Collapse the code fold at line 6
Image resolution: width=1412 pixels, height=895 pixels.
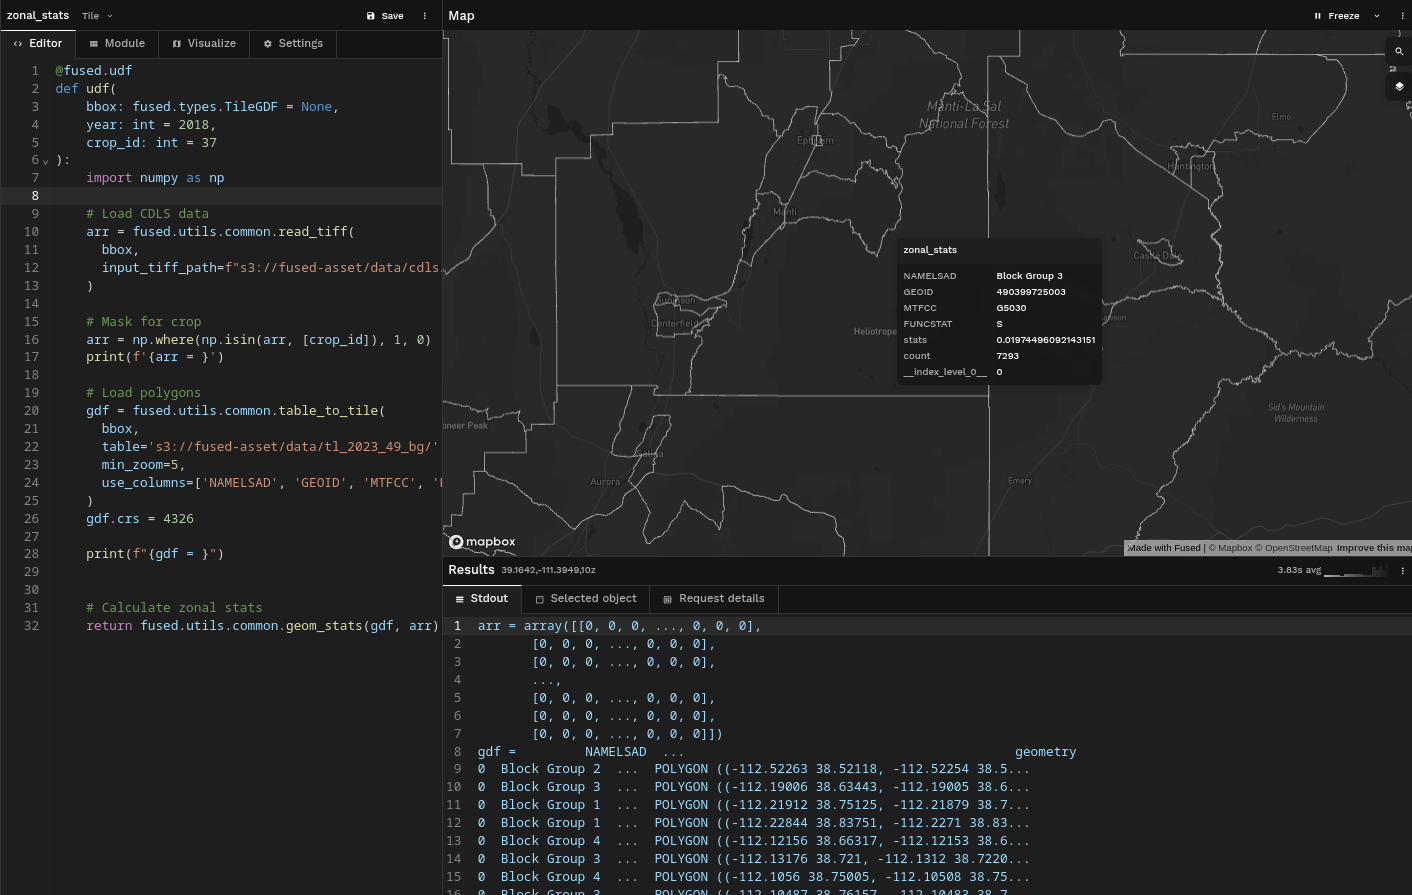pos(46,161)
